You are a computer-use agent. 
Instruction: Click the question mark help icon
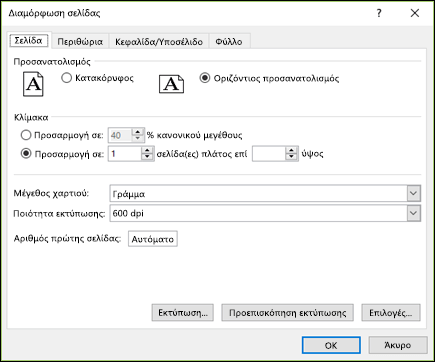(x=379, y=13)
